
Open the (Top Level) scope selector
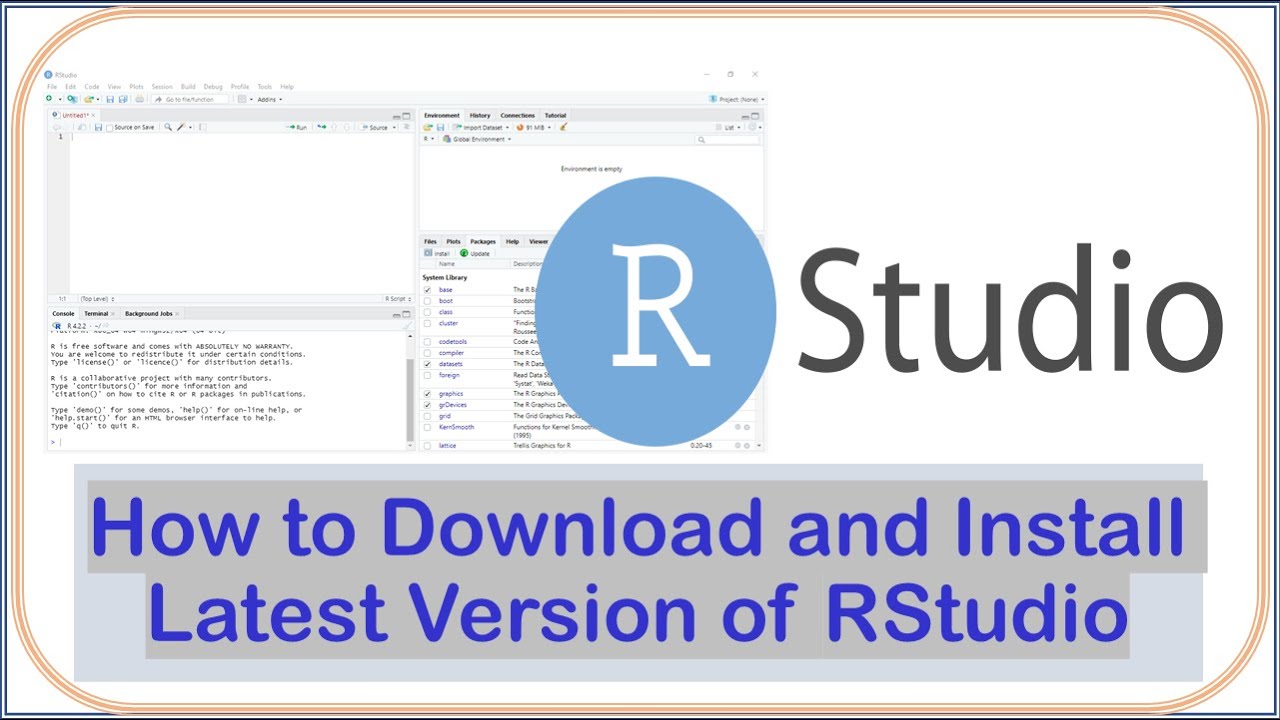pos(97,299)
